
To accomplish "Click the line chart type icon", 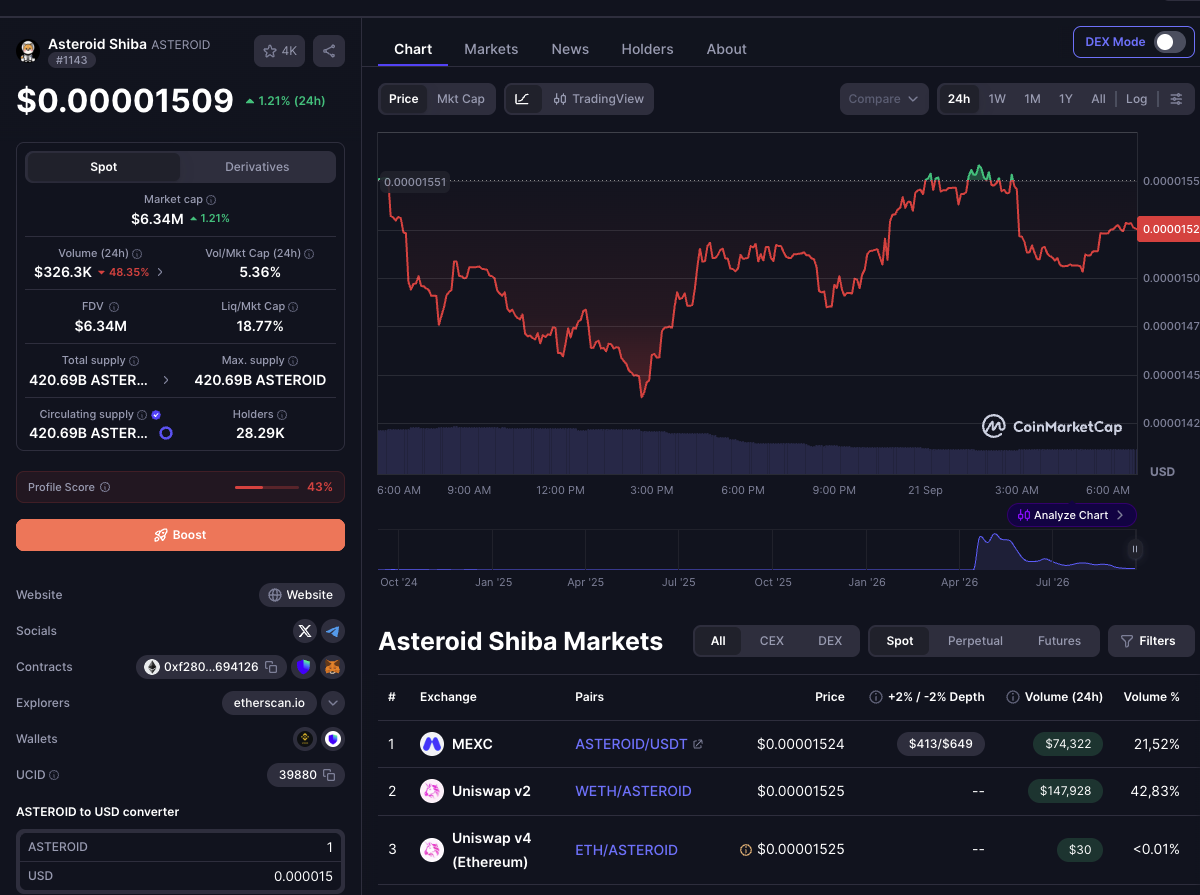I will pos(522,99).
